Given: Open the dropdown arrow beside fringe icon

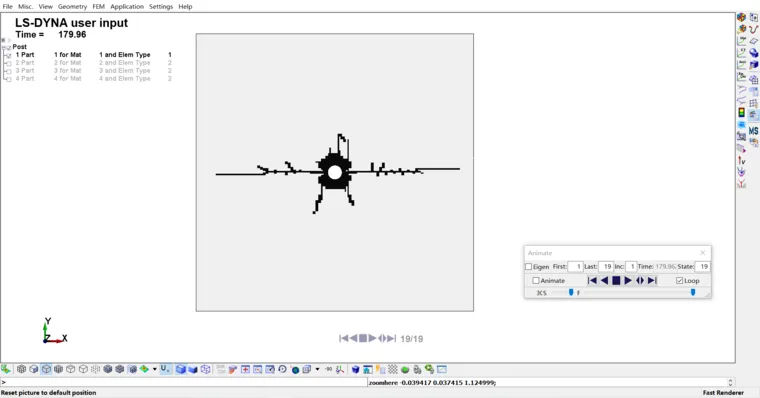Looking at the screenshot, I should [155, 369].
